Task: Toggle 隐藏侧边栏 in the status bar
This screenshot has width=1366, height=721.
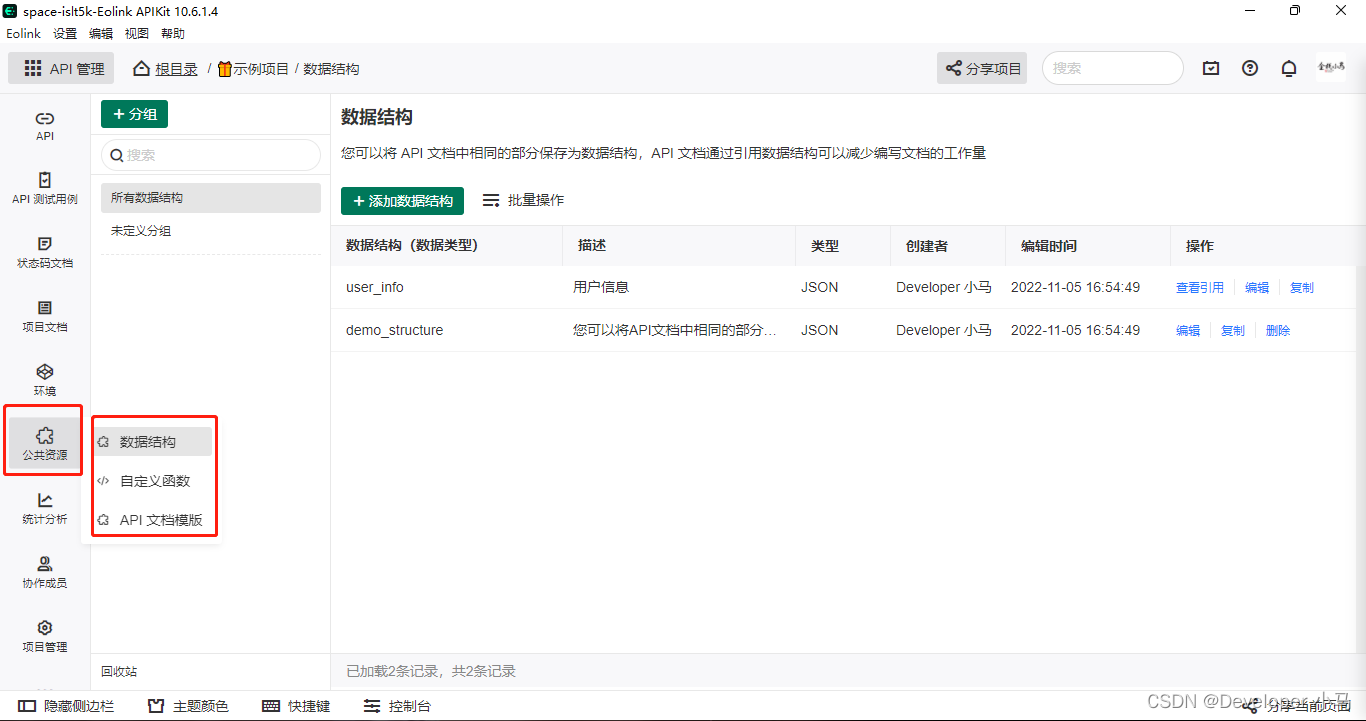Action: (66, 705)
